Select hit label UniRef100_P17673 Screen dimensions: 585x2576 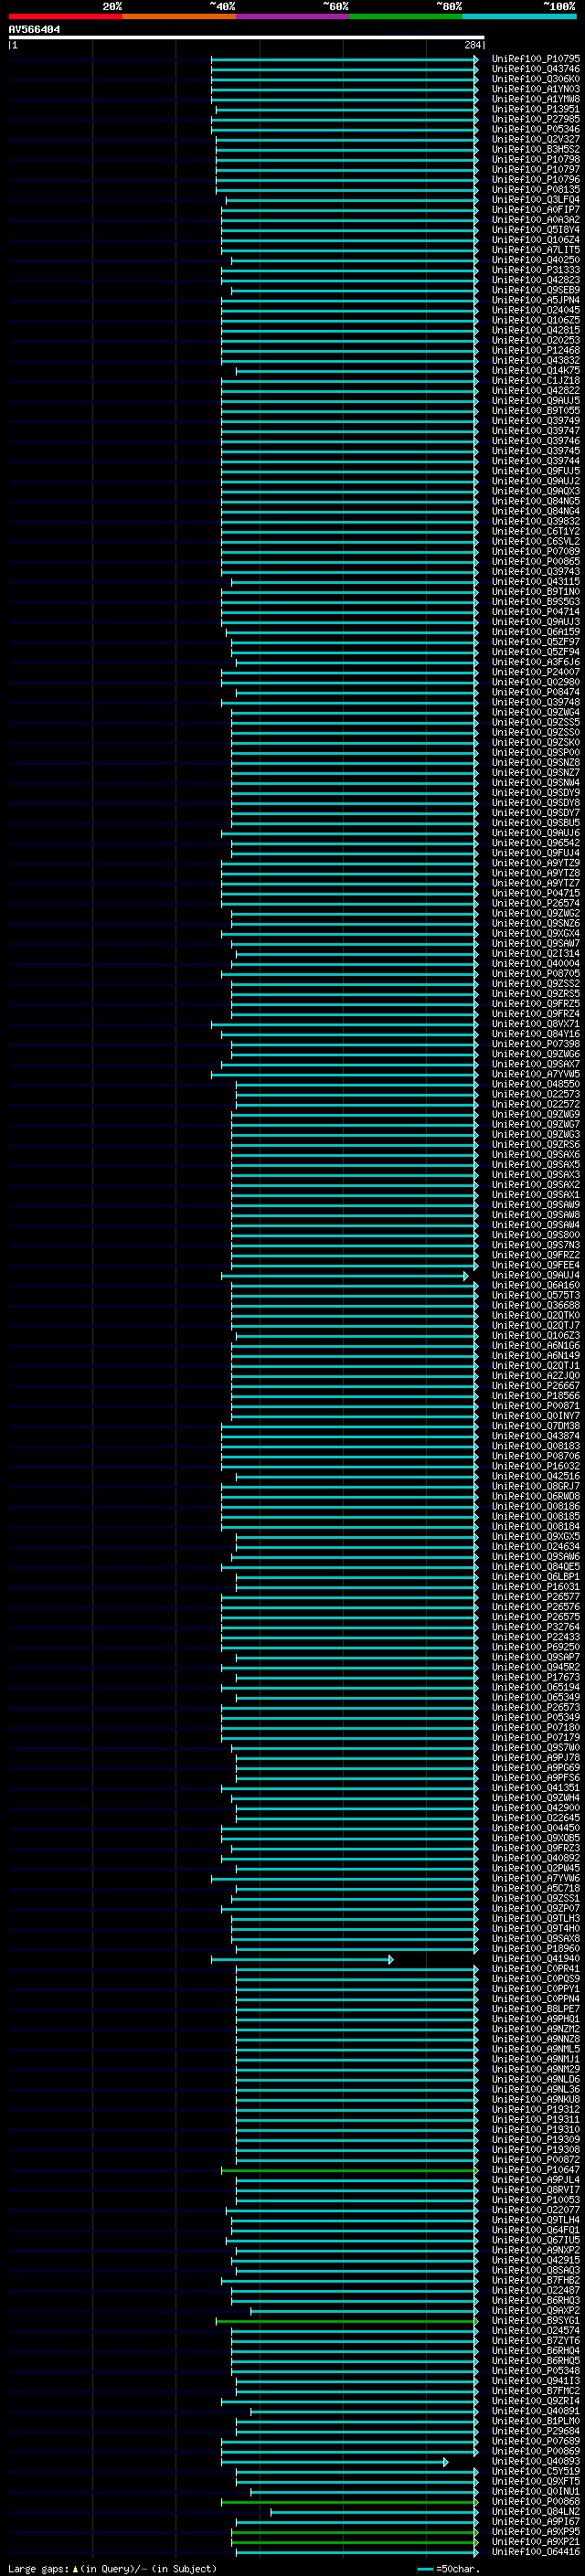tap(536, 1677)
